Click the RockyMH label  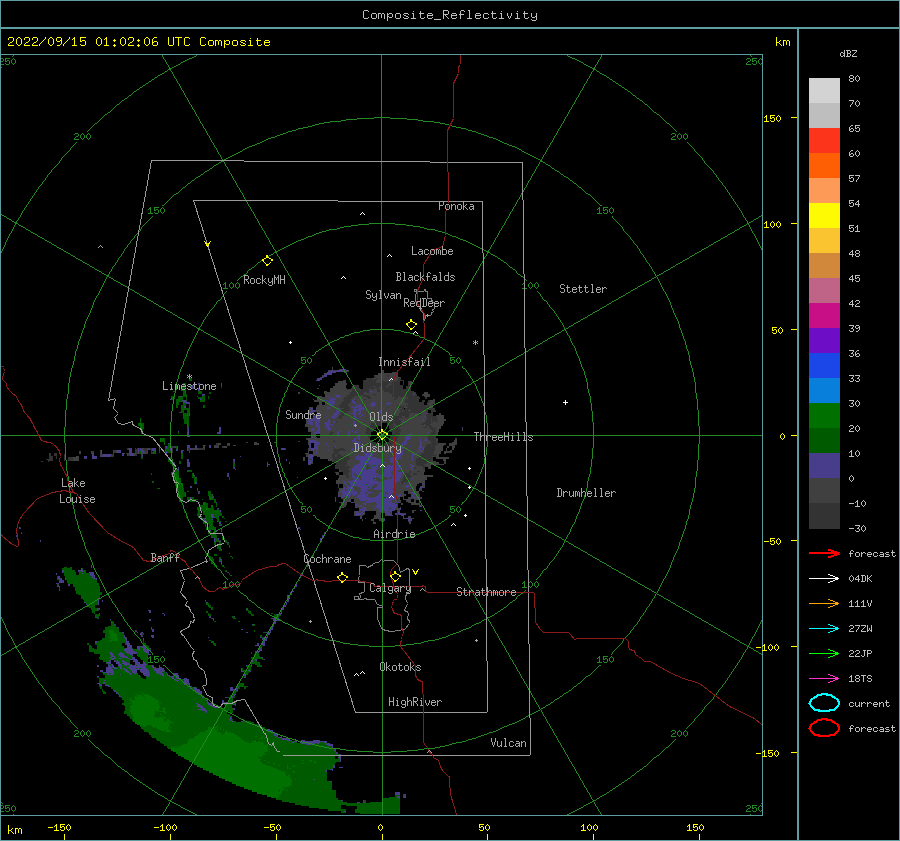coord(264,280)
